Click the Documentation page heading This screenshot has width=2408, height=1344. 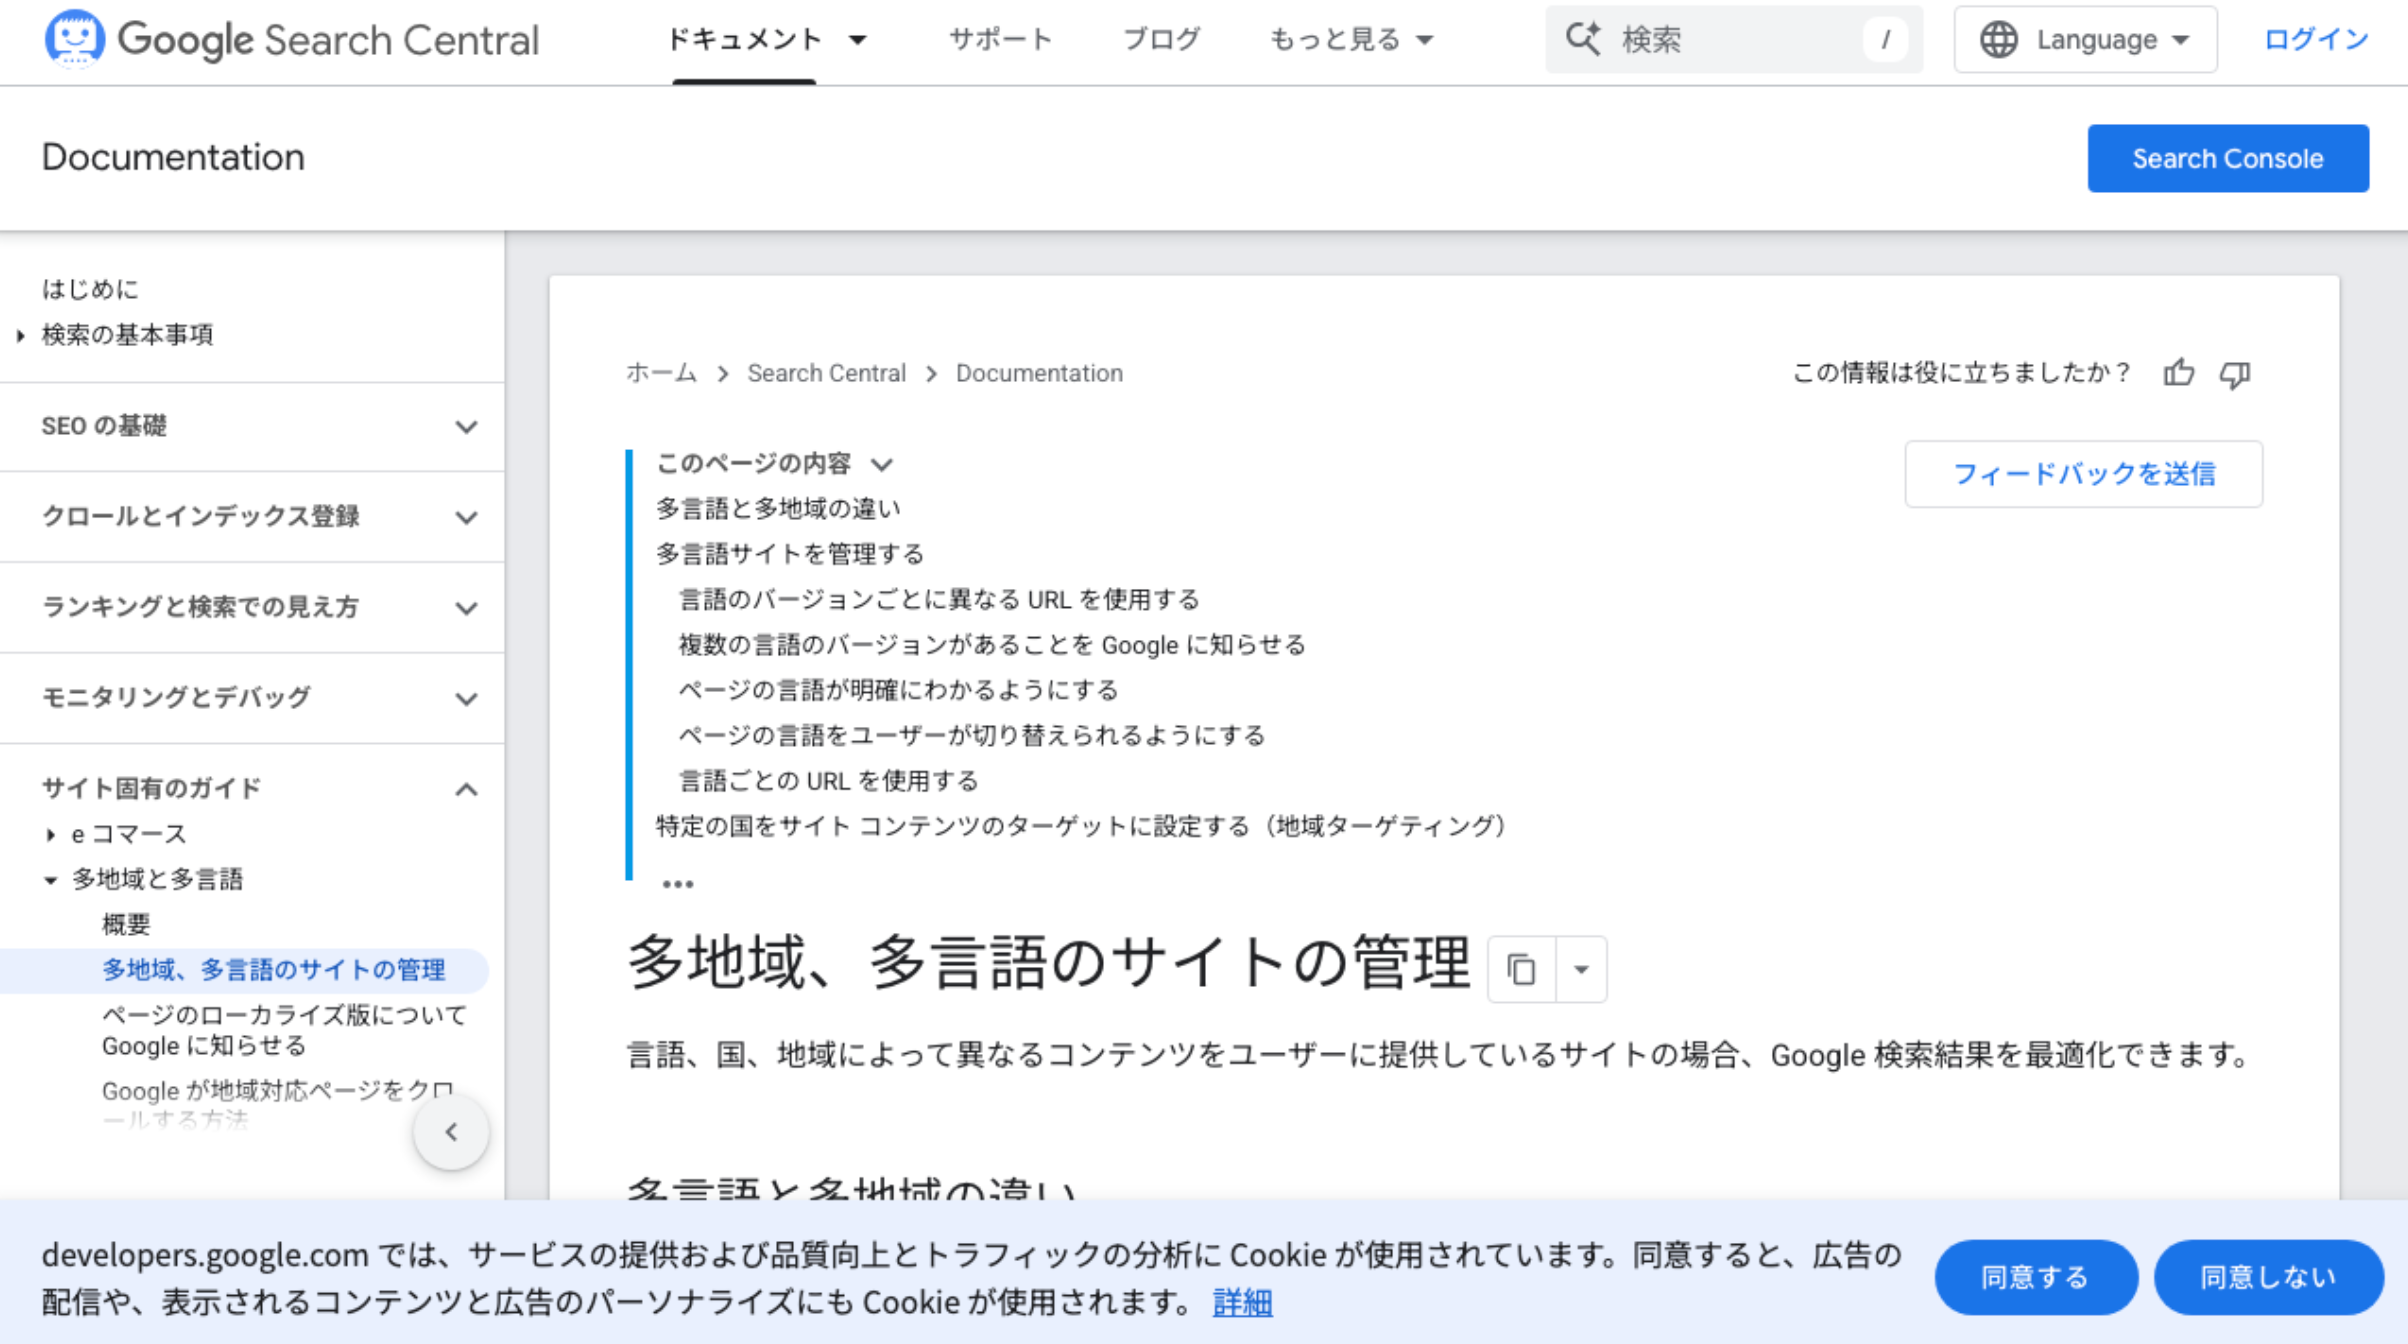click(x=173, y=157)
